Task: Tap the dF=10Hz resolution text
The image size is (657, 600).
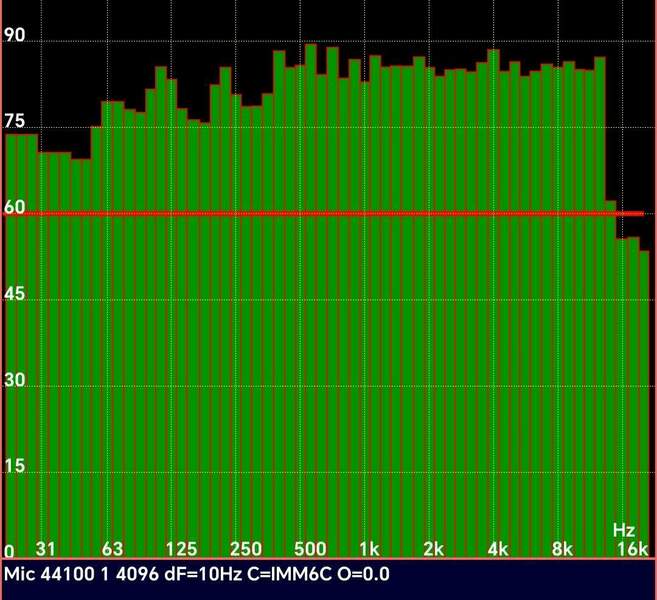Action: [x=203, y=574]
